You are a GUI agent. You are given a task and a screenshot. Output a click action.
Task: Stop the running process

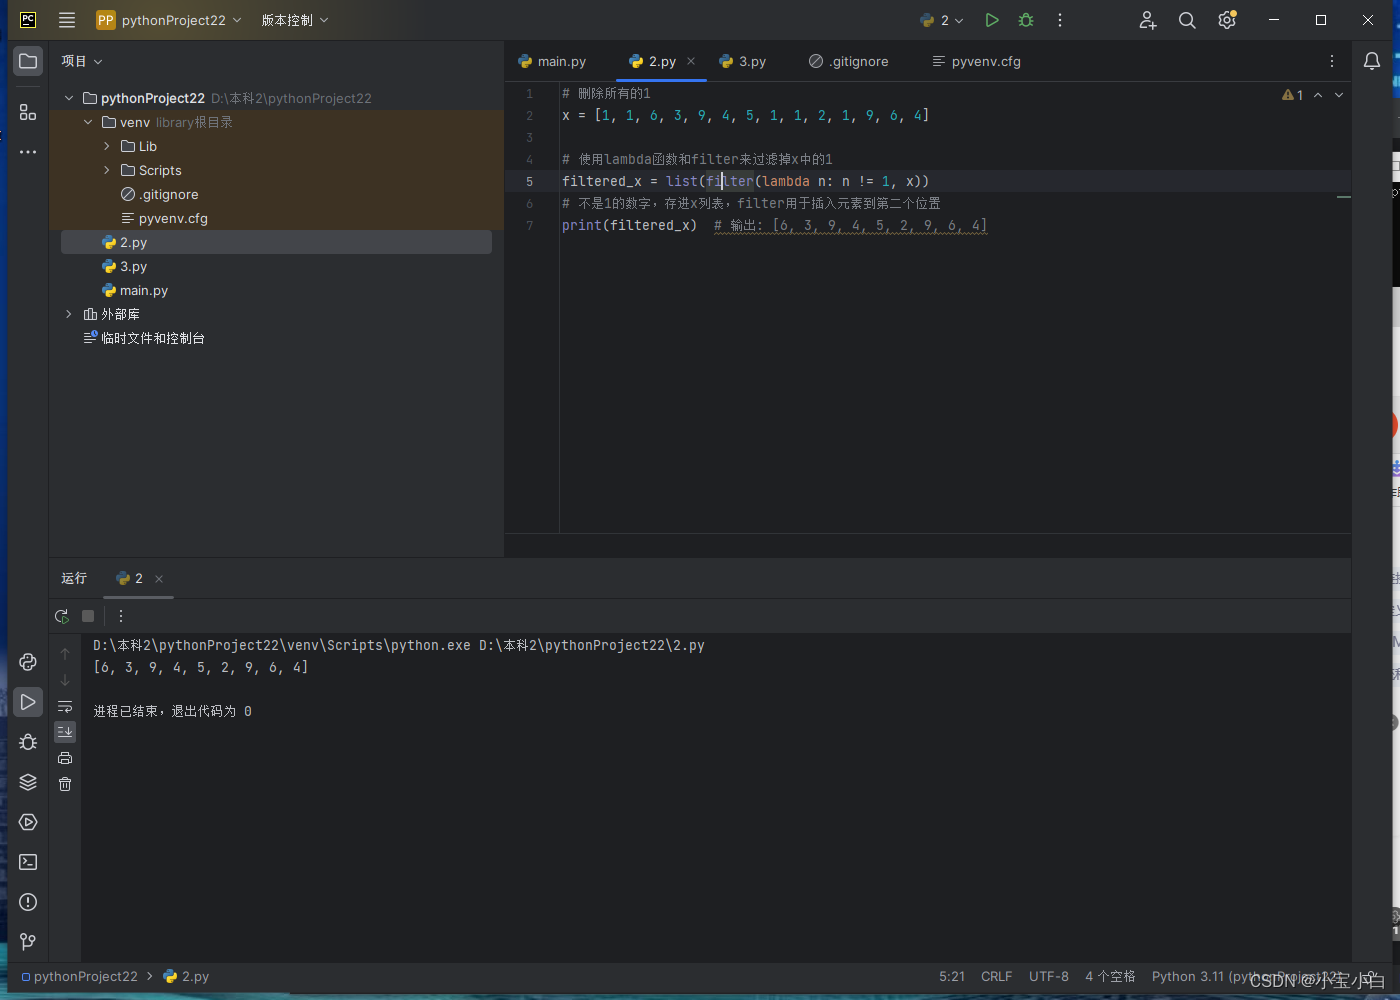[88, 616]
